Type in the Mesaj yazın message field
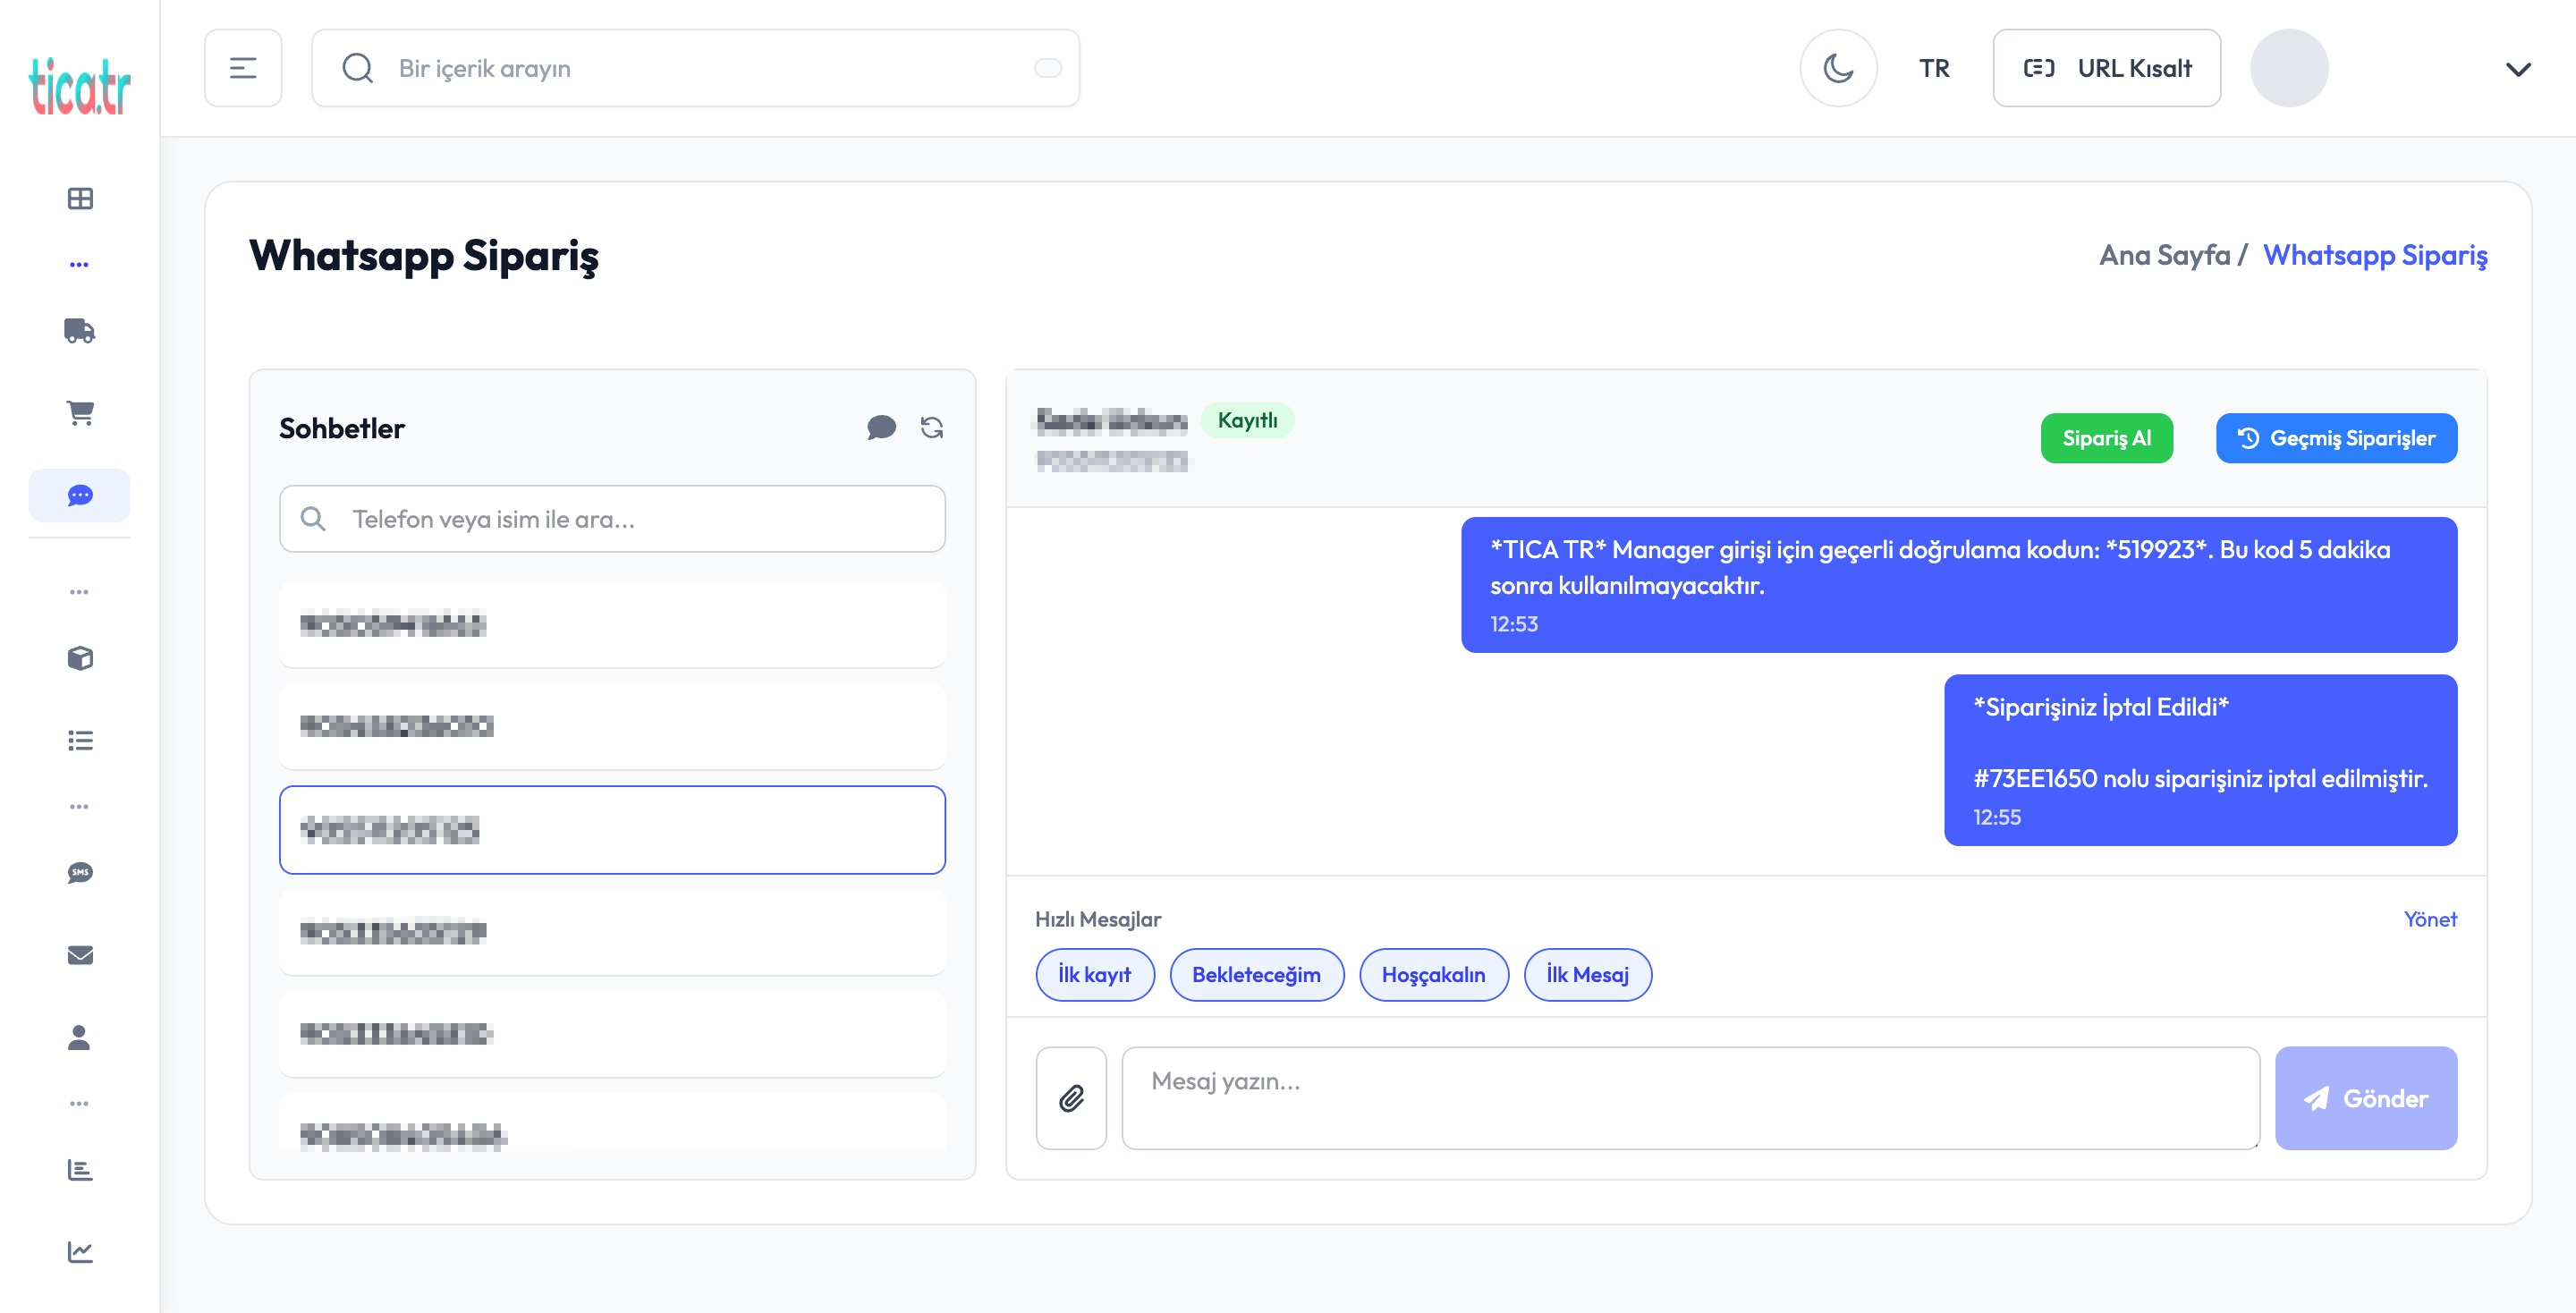This screenshot has width=2576, height=1313. click(x=1690, y=1097)
